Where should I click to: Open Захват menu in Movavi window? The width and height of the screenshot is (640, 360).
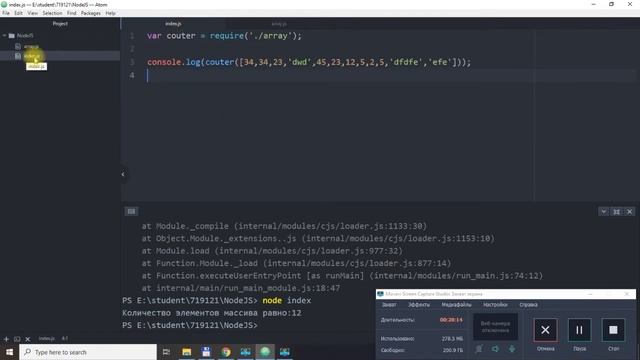(x=389, y=305)
